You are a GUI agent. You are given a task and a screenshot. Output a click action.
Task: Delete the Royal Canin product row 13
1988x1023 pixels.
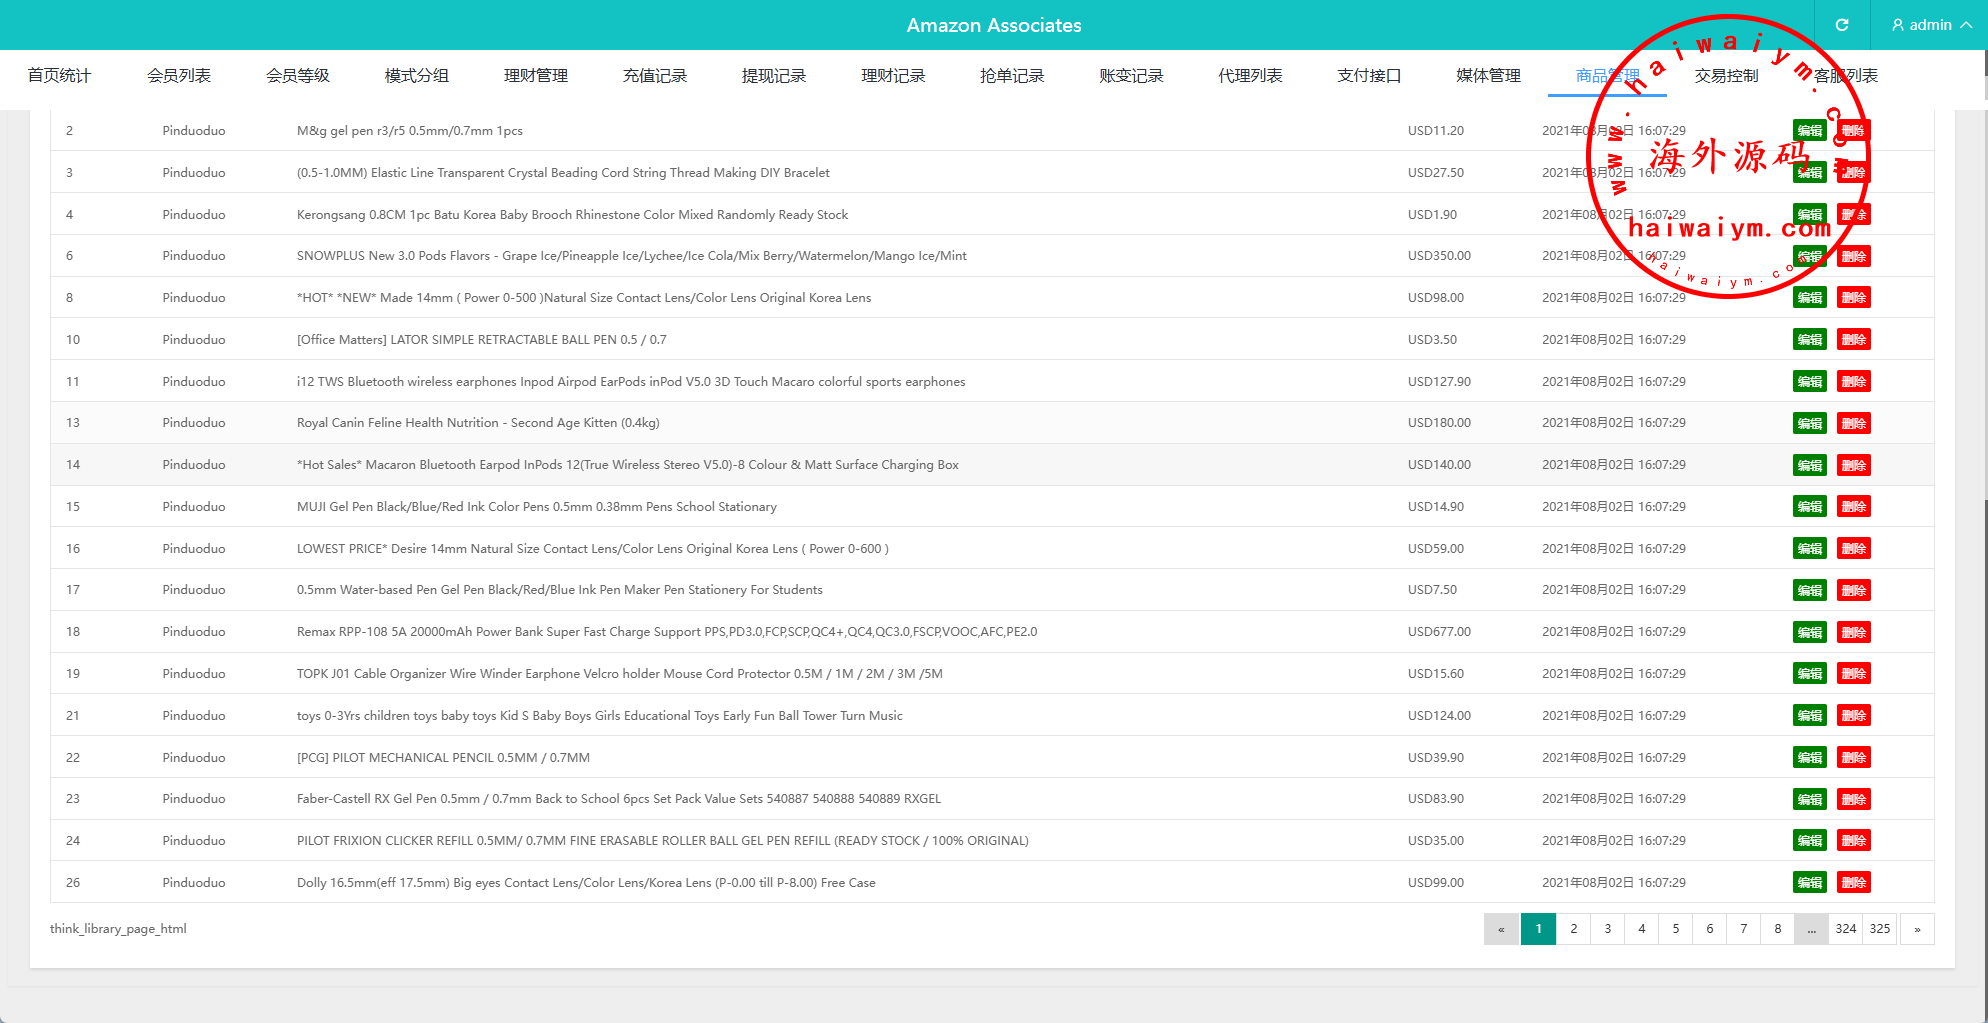point(1853,423)
